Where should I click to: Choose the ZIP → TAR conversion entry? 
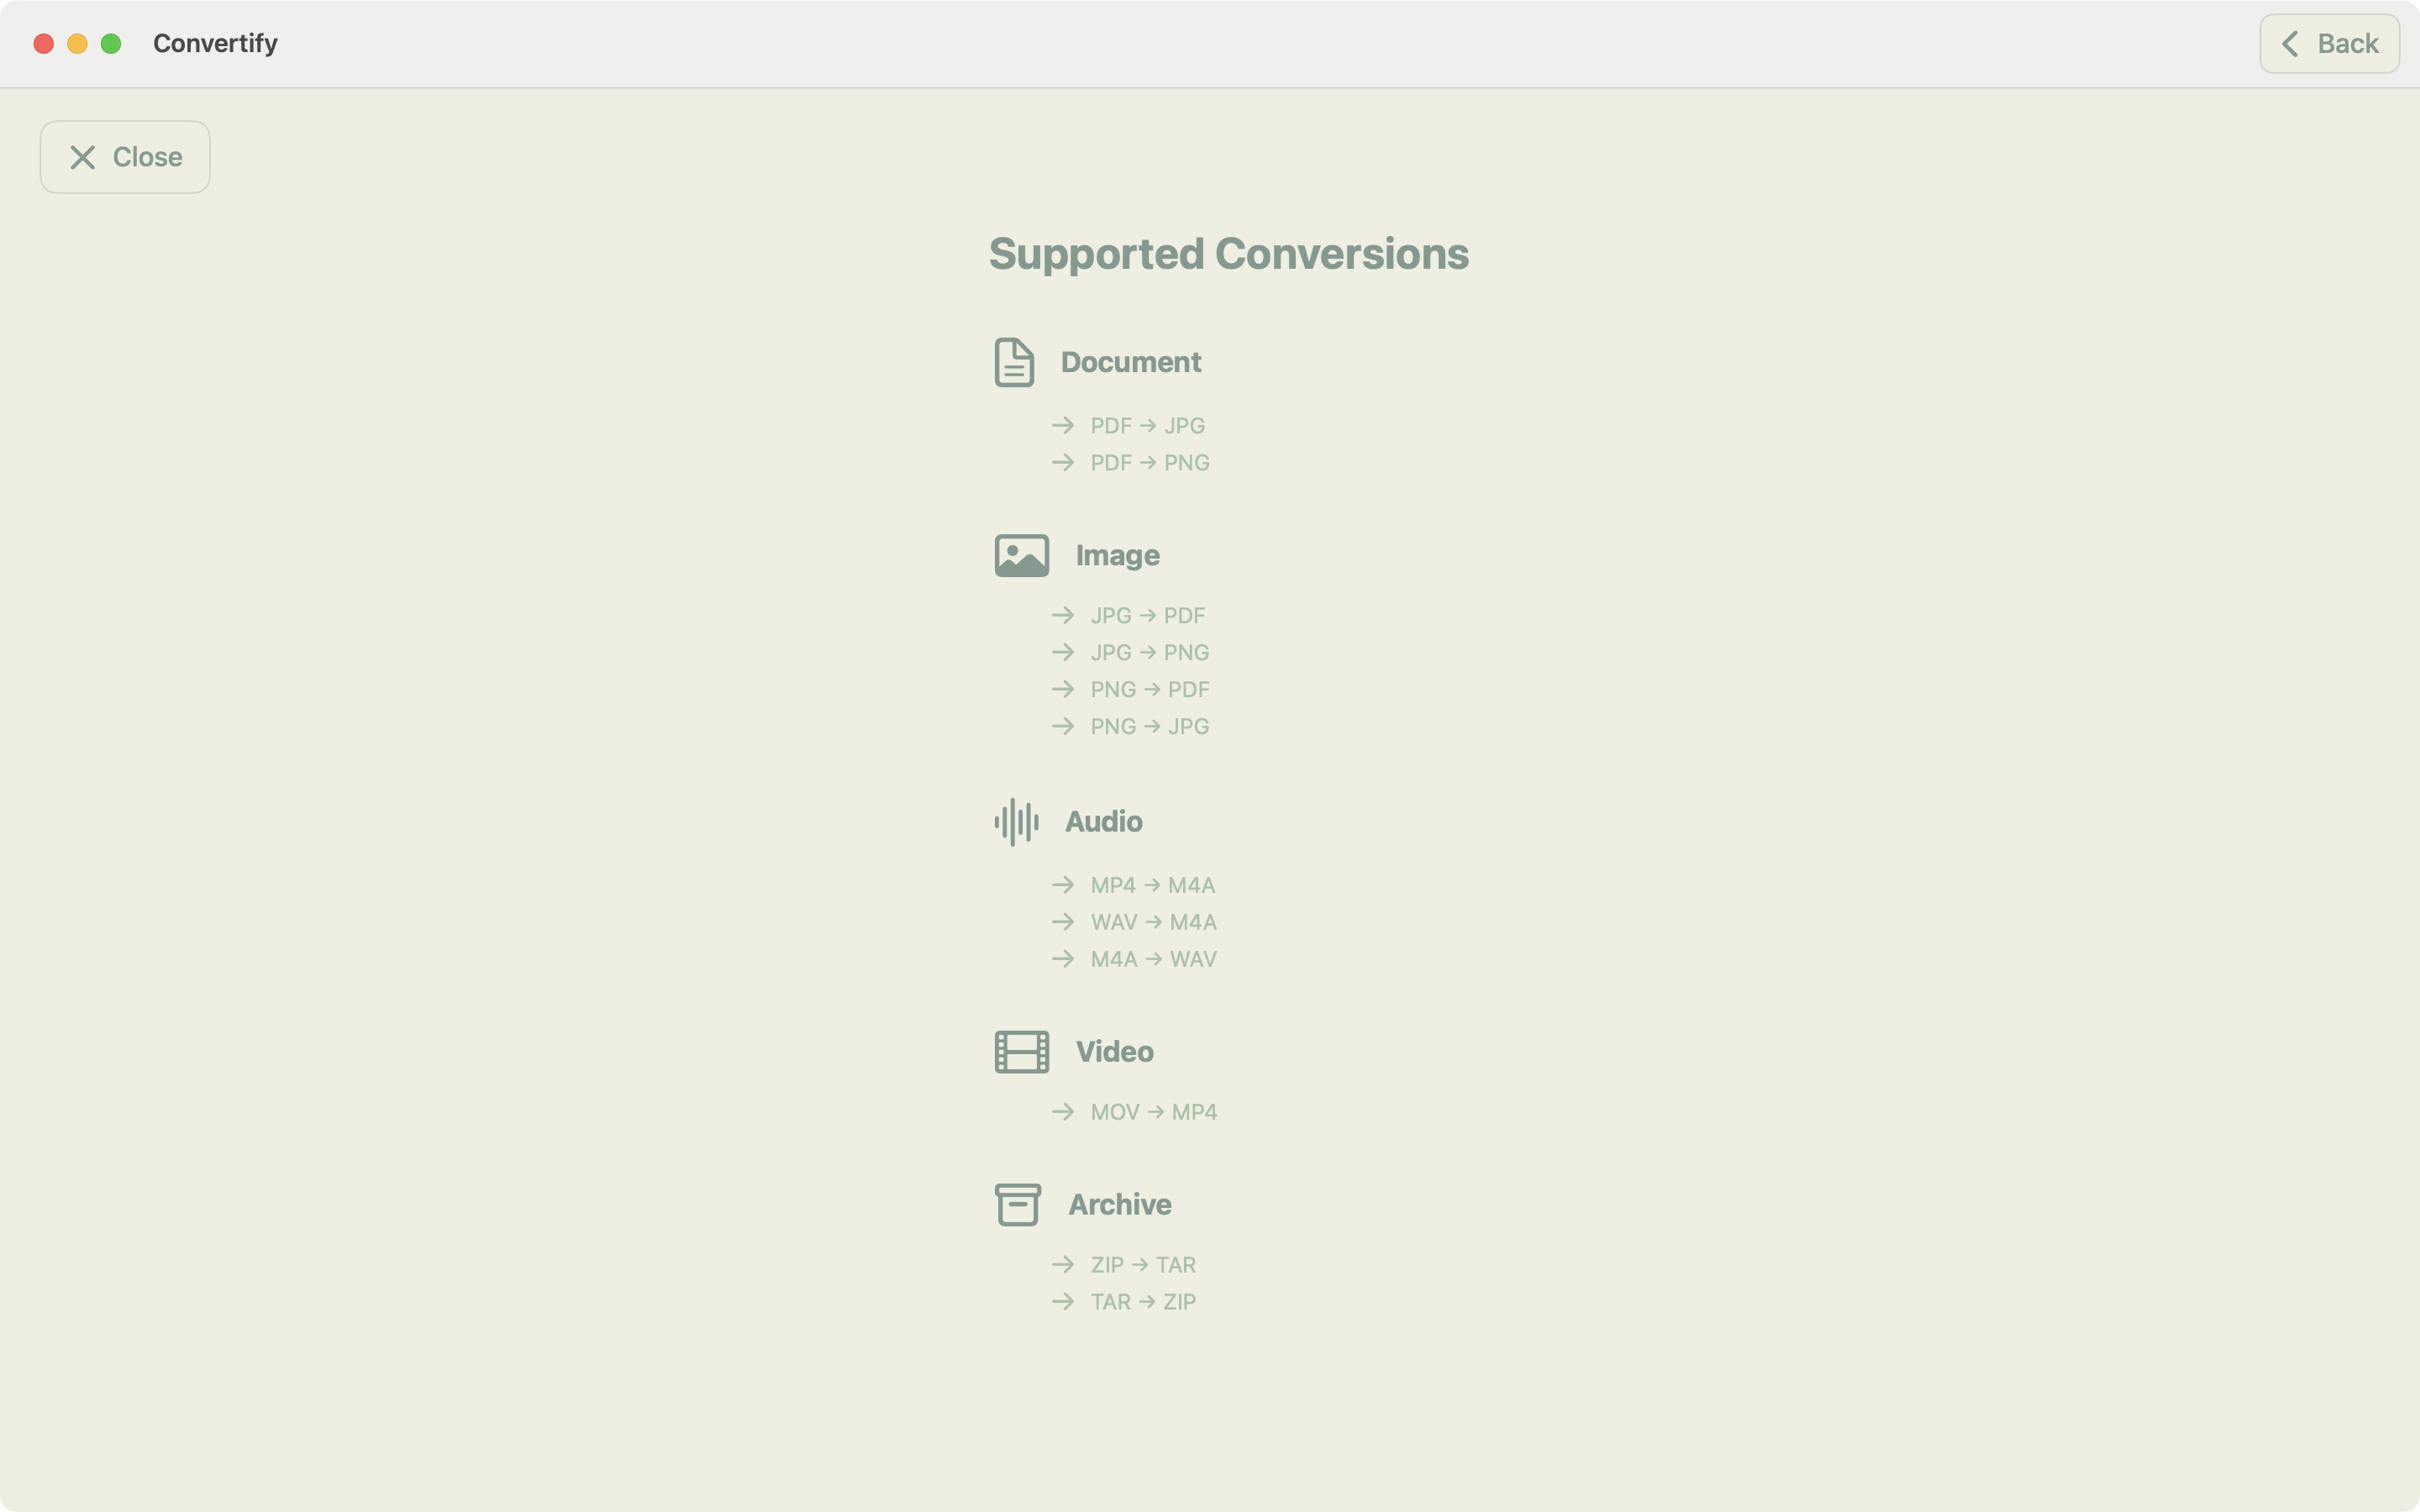point(1142,1265)
